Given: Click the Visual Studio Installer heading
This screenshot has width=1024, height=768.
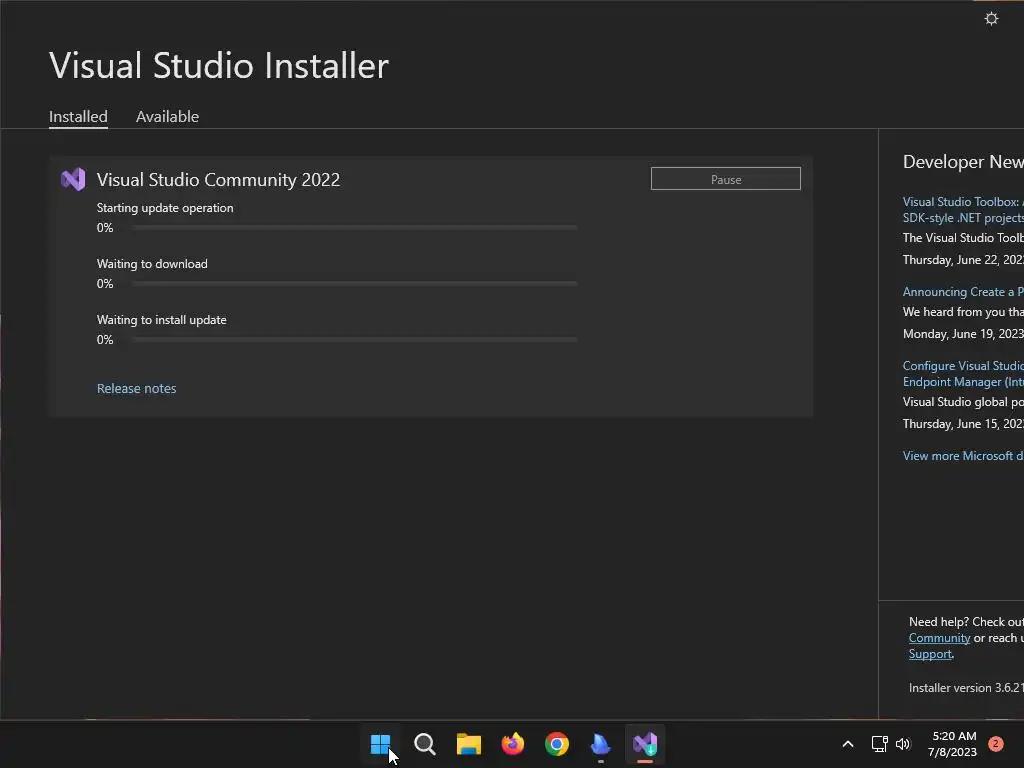Looking at the screenshot, I should point(219,65).
